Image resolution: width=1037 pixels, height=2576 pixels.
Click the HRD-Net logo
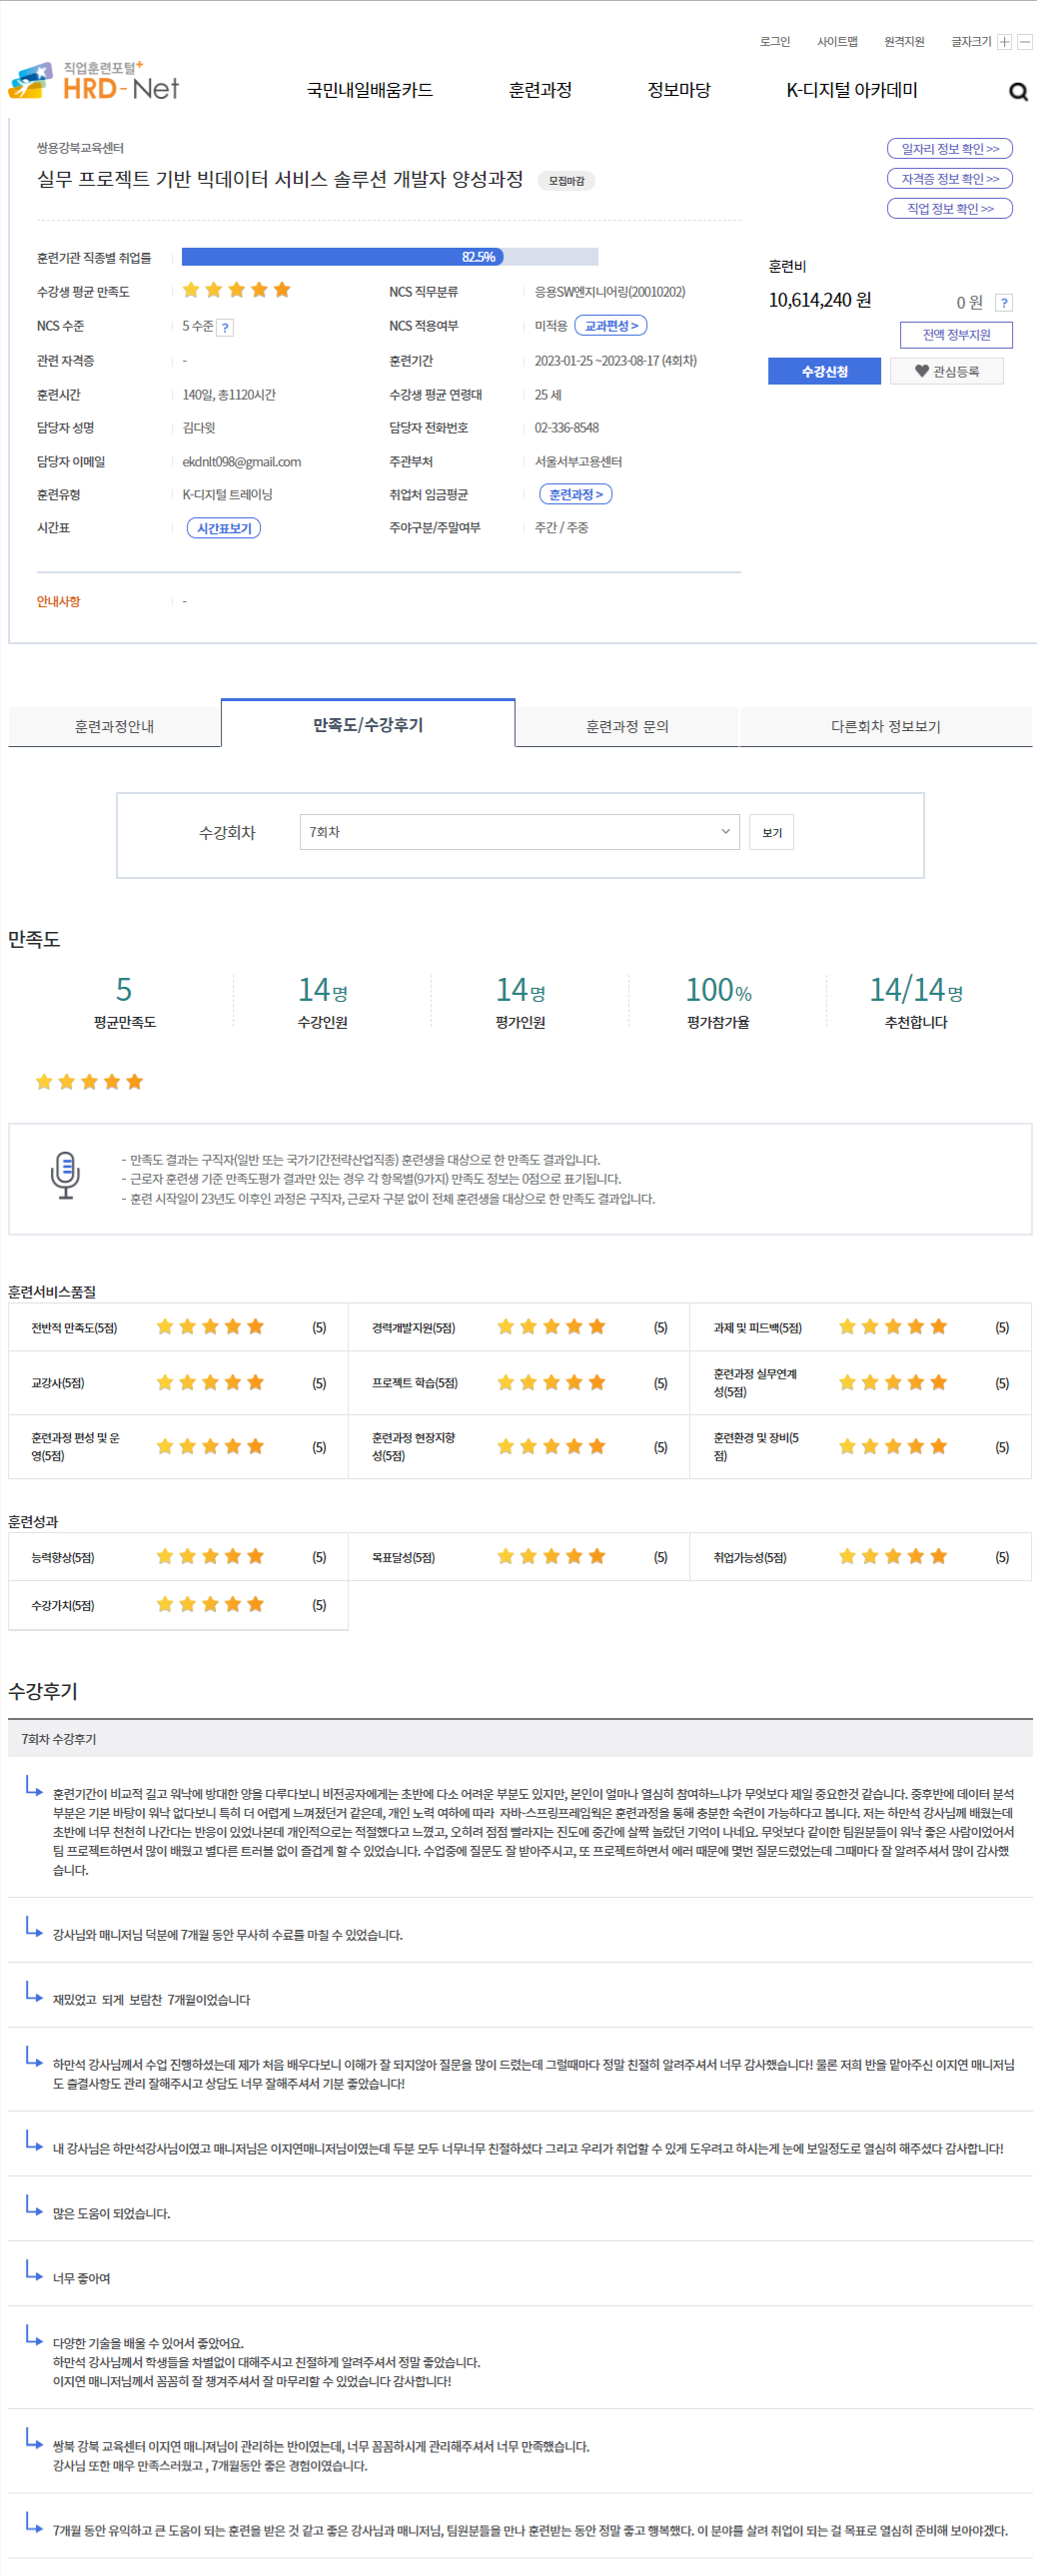(94, 82)
